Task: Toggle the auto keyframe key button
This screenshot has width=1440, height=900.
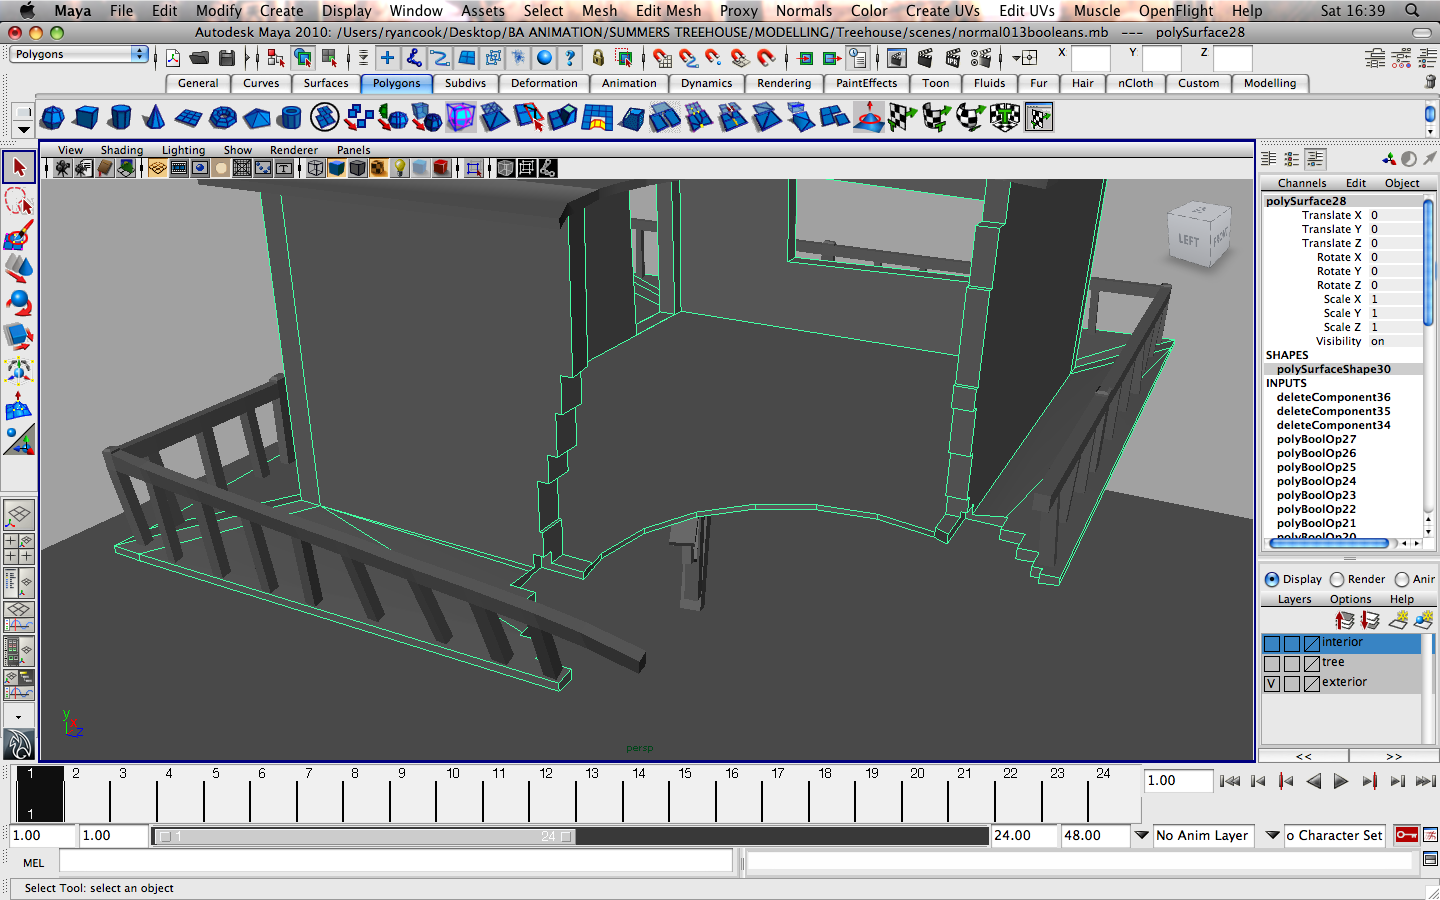Action: 1406,835
